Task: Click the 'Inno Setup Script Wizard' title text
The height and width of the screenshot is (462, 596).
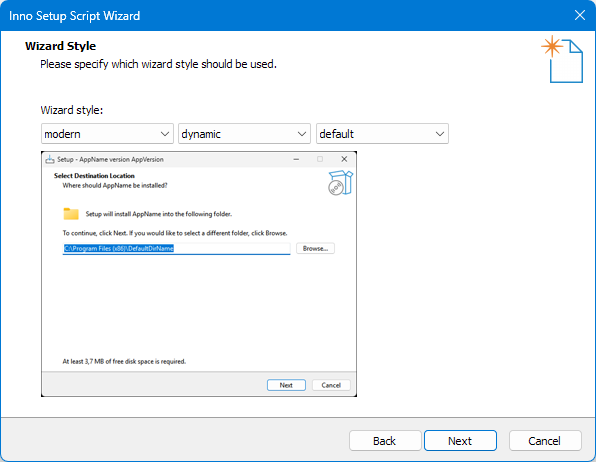Action: coord(74,16)
